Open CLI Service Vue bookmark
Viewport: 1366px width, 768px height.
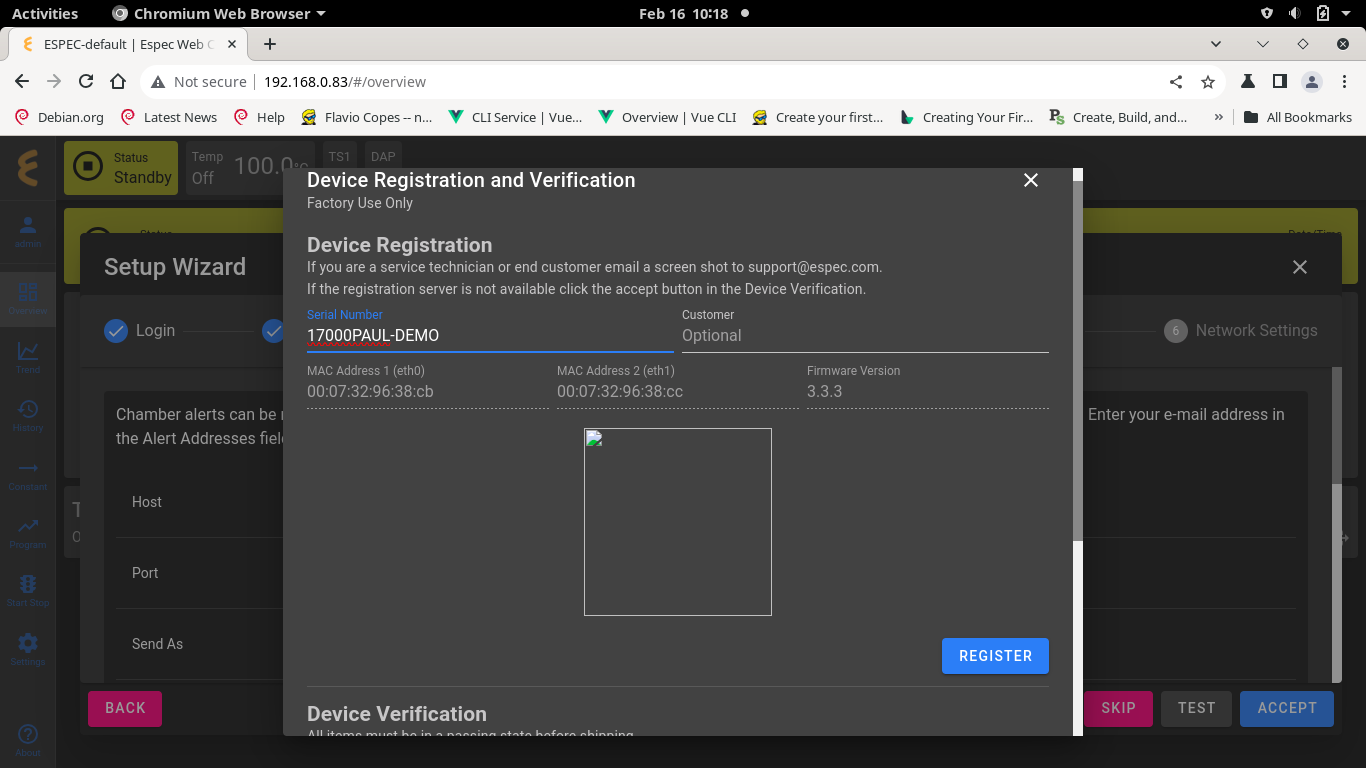(516, 117)
